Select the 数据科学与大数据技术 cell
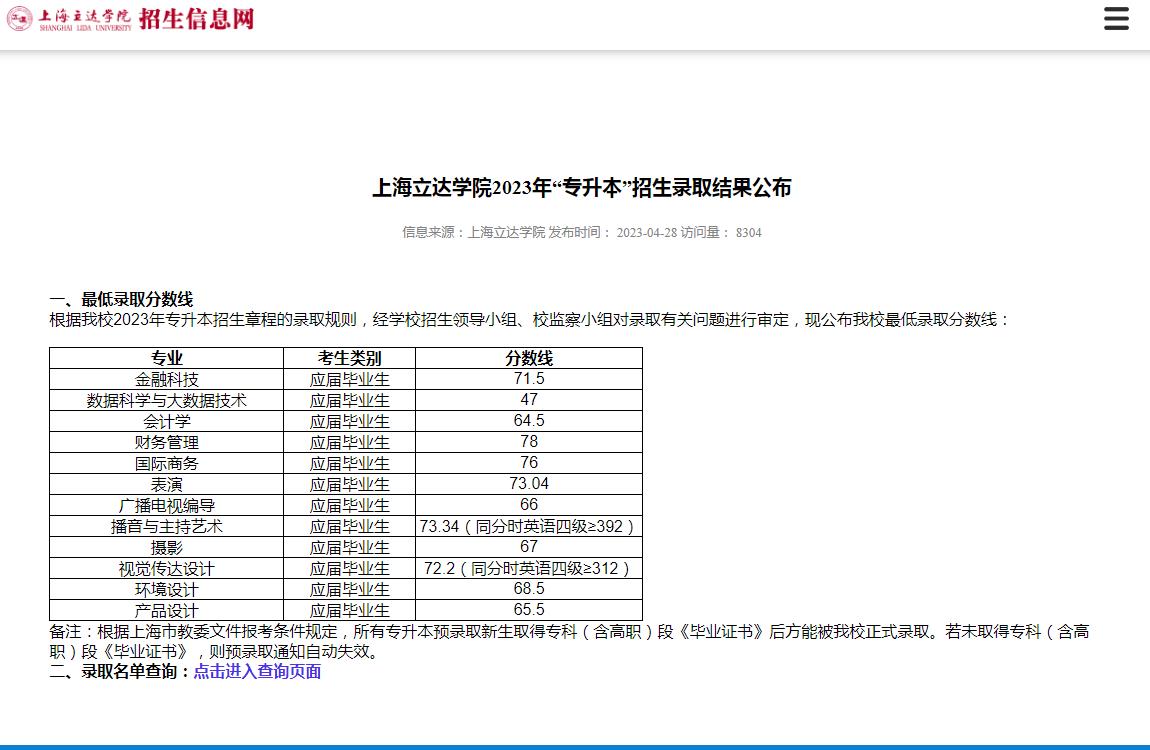Image resolution: width=1150 pixels, height=750 pixels. tap(166, 400)
